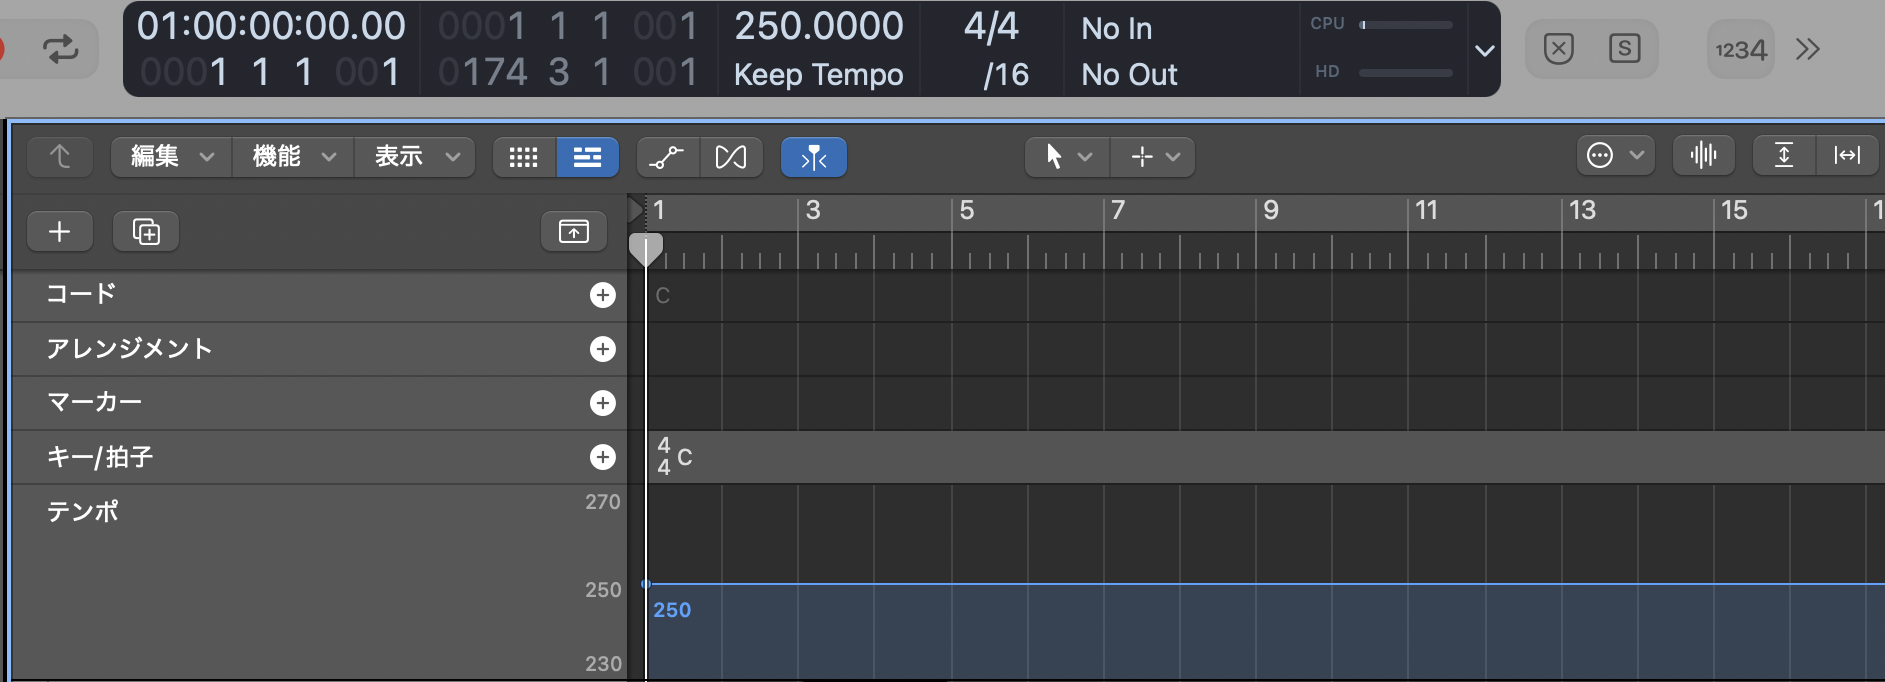Click the add track plus button
This screenshot has height=682, width=1885.
60,232
